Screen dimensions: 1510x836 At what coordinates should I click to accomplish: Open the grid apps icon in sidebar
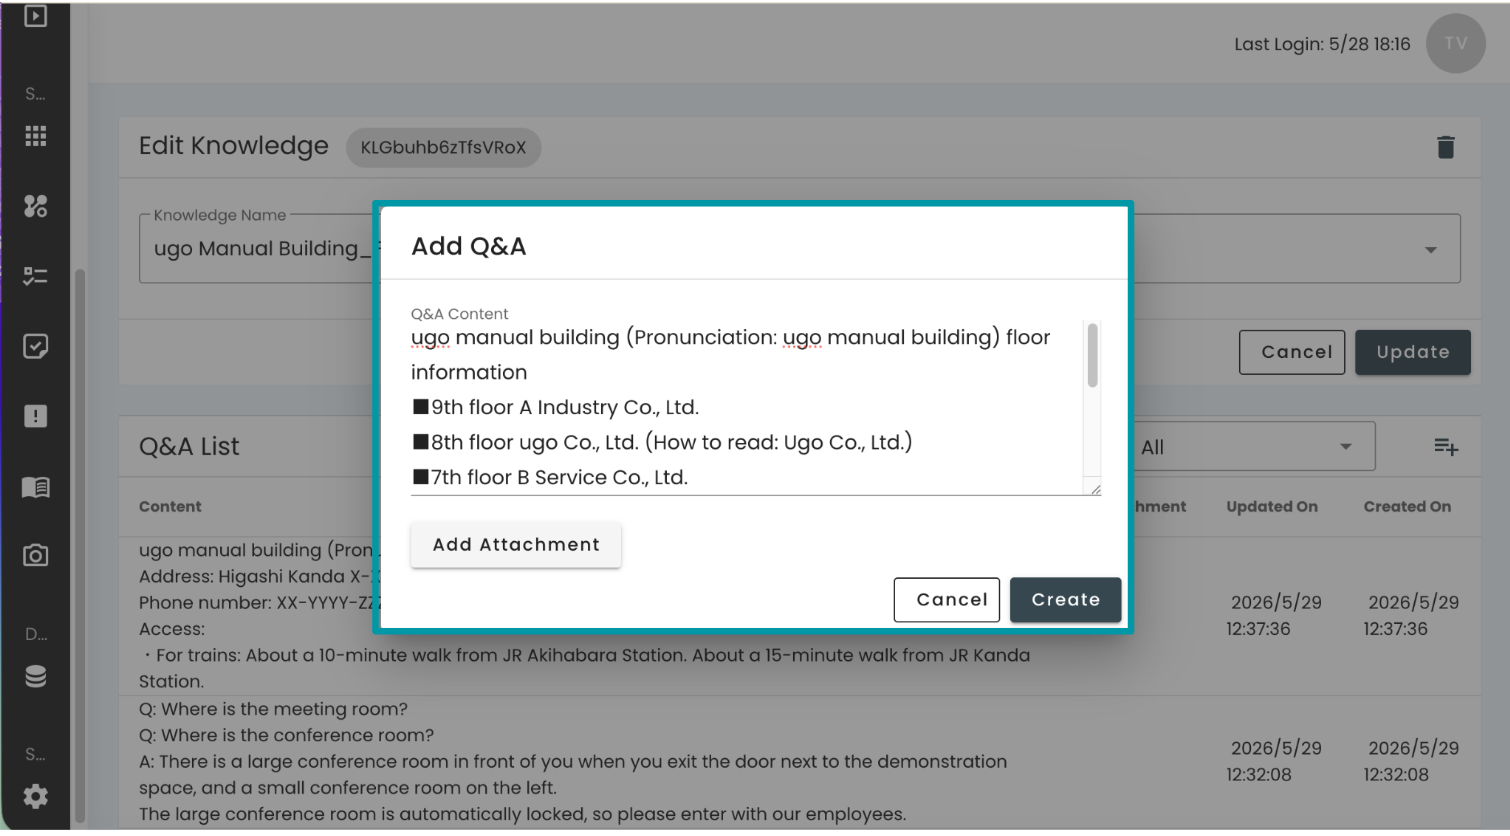click(x=36, y=136)
